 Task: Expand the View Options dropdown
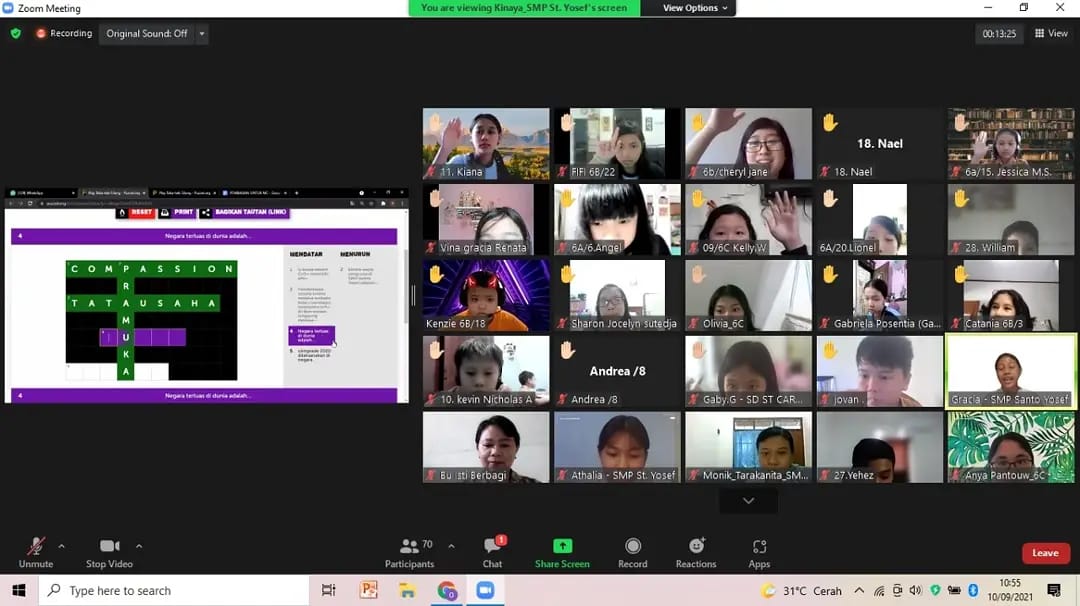696,8
